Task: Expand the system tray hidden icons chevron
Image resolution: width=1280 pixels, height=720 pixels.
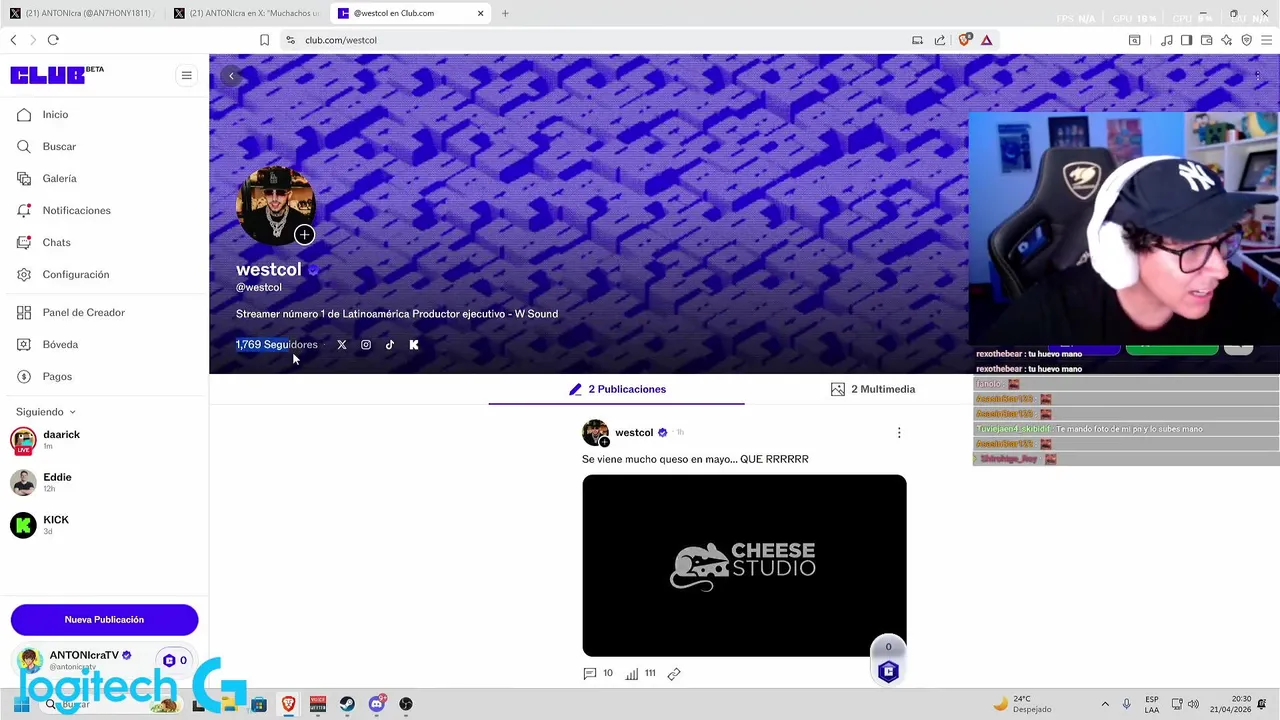Action: click(x=1105, y=704)
